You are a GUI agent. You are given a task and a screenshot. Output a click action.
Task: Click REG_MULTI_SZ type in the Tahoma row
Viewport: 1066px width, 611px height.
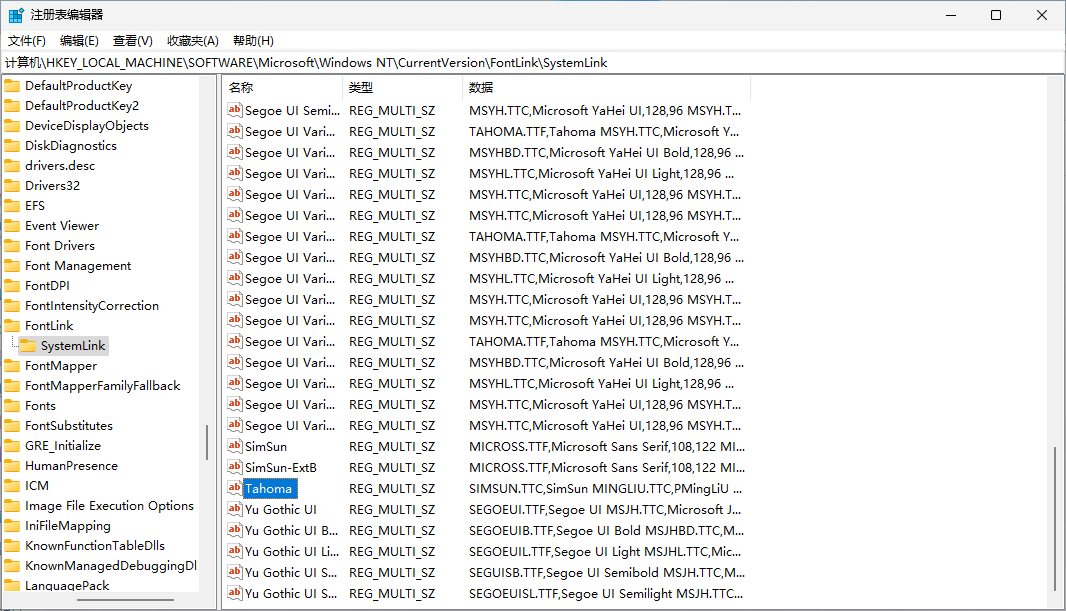coord(392,489)
